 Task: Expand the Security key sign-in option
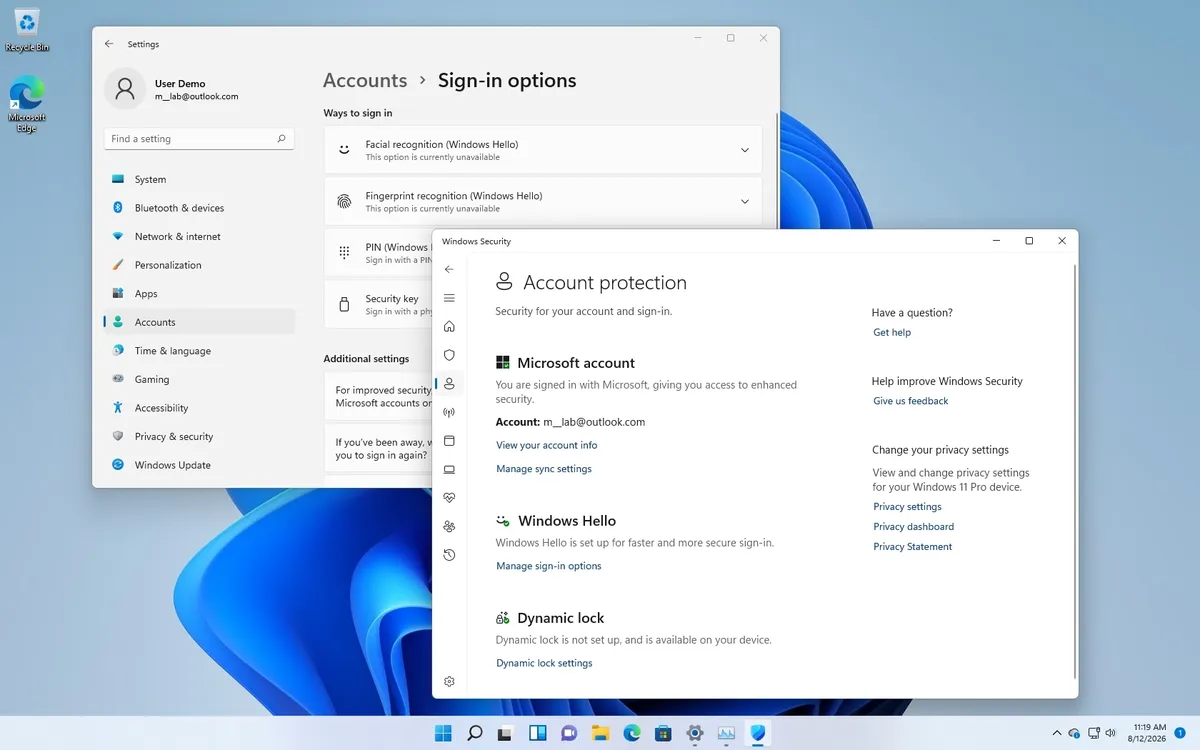[380, 305]
